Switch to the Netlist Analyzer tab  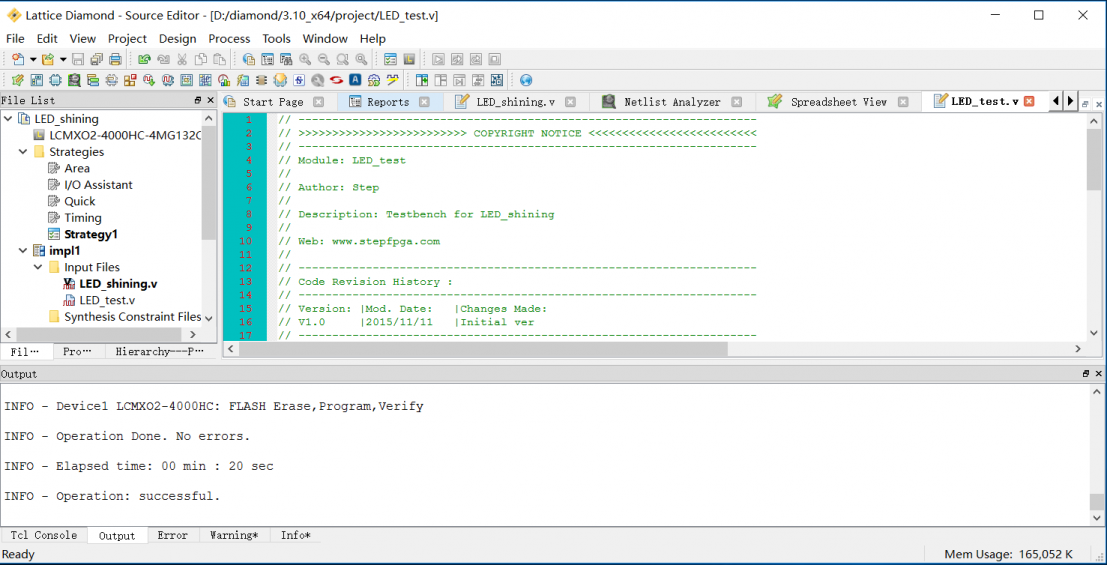coord(672,102)
